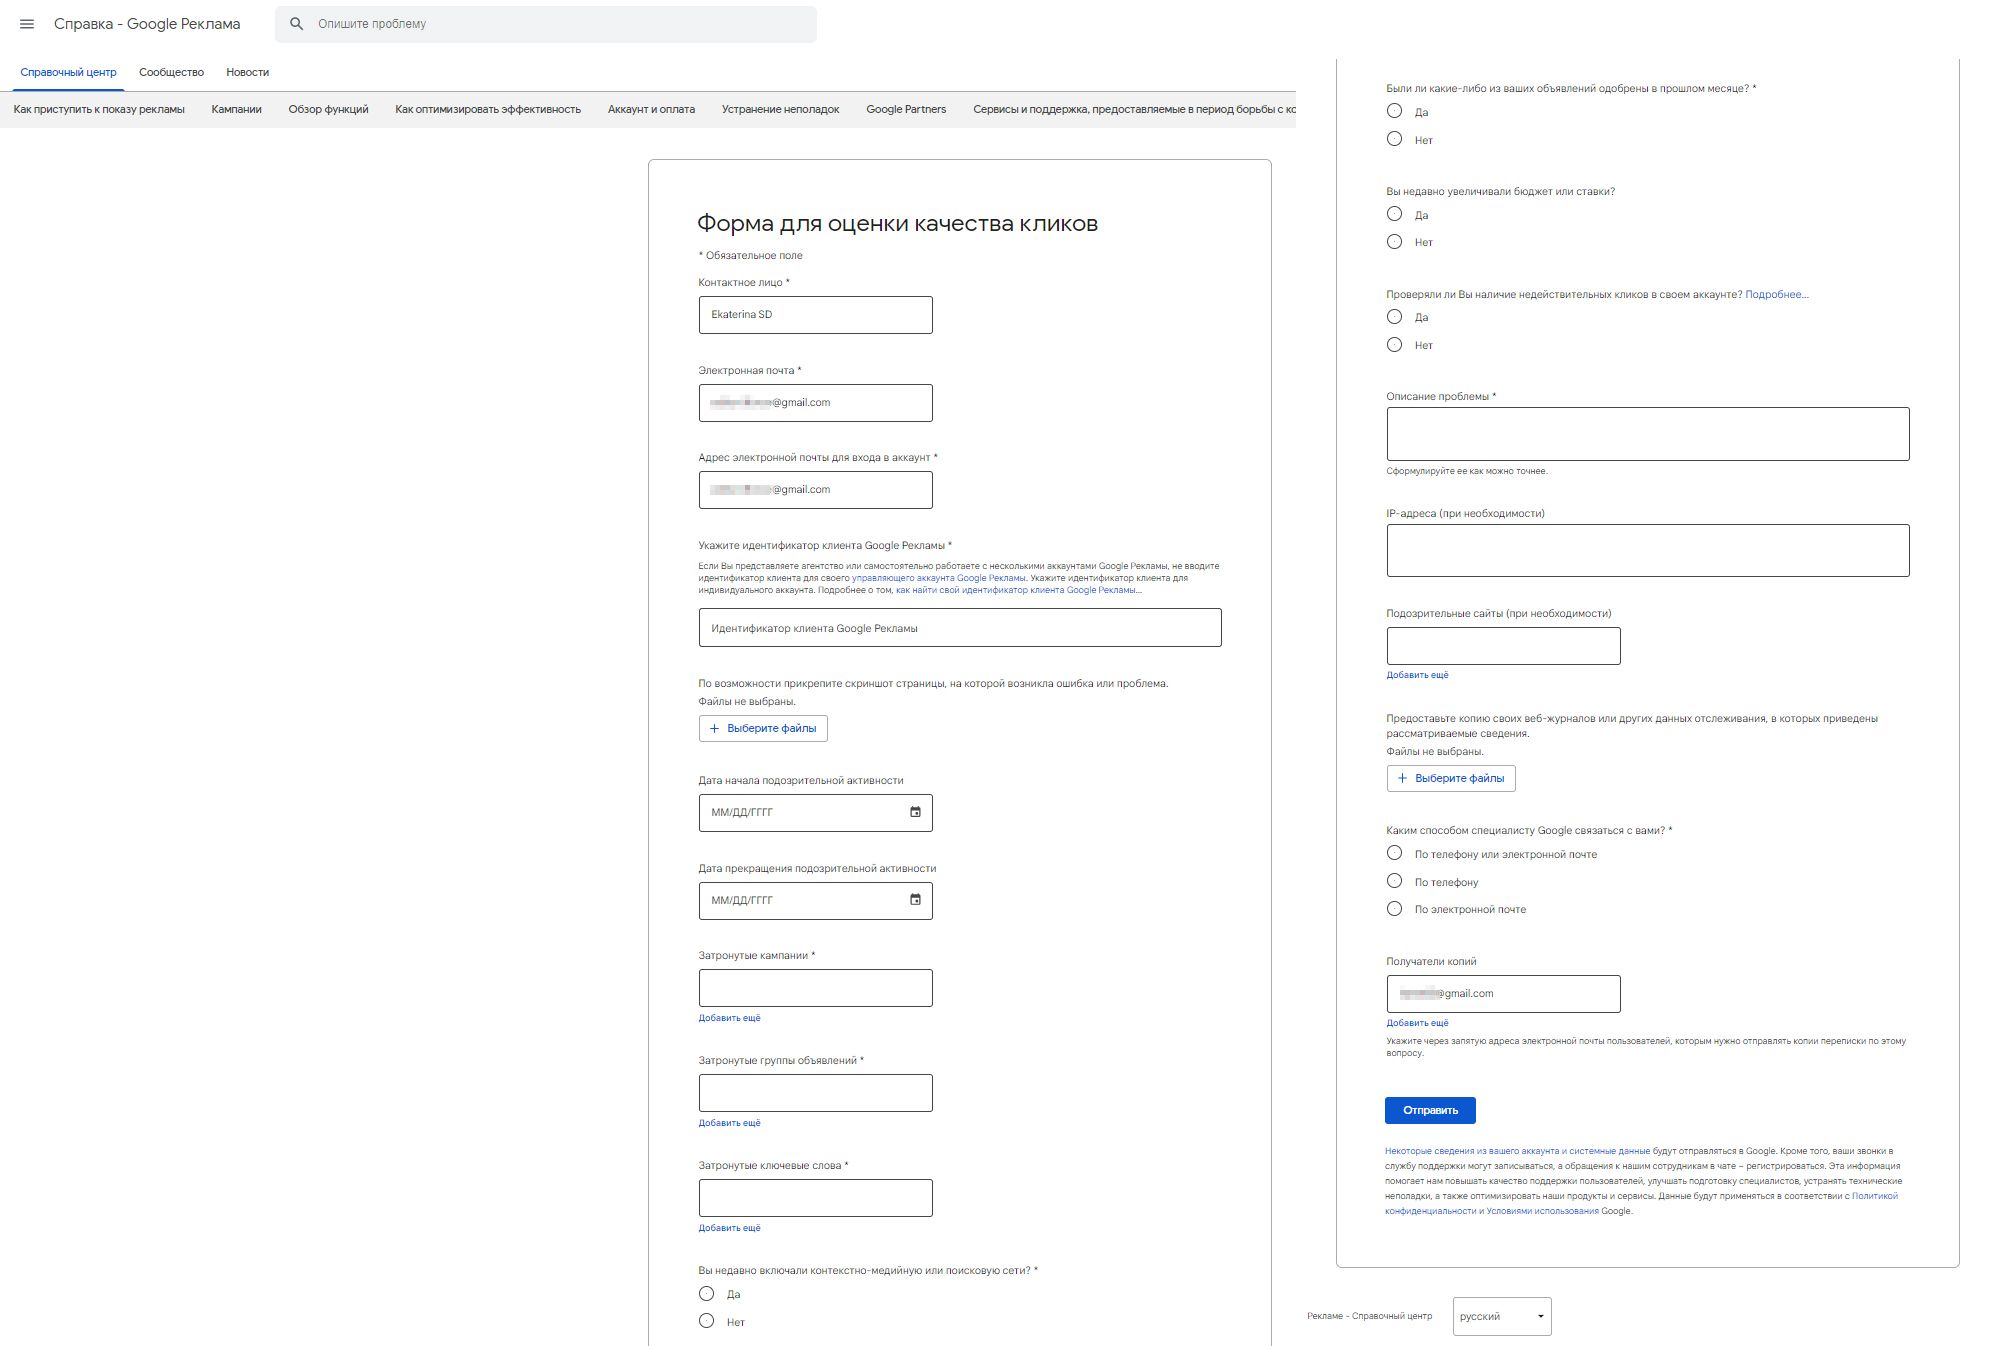Click the Затронутые кампании field

pos(815,988)
